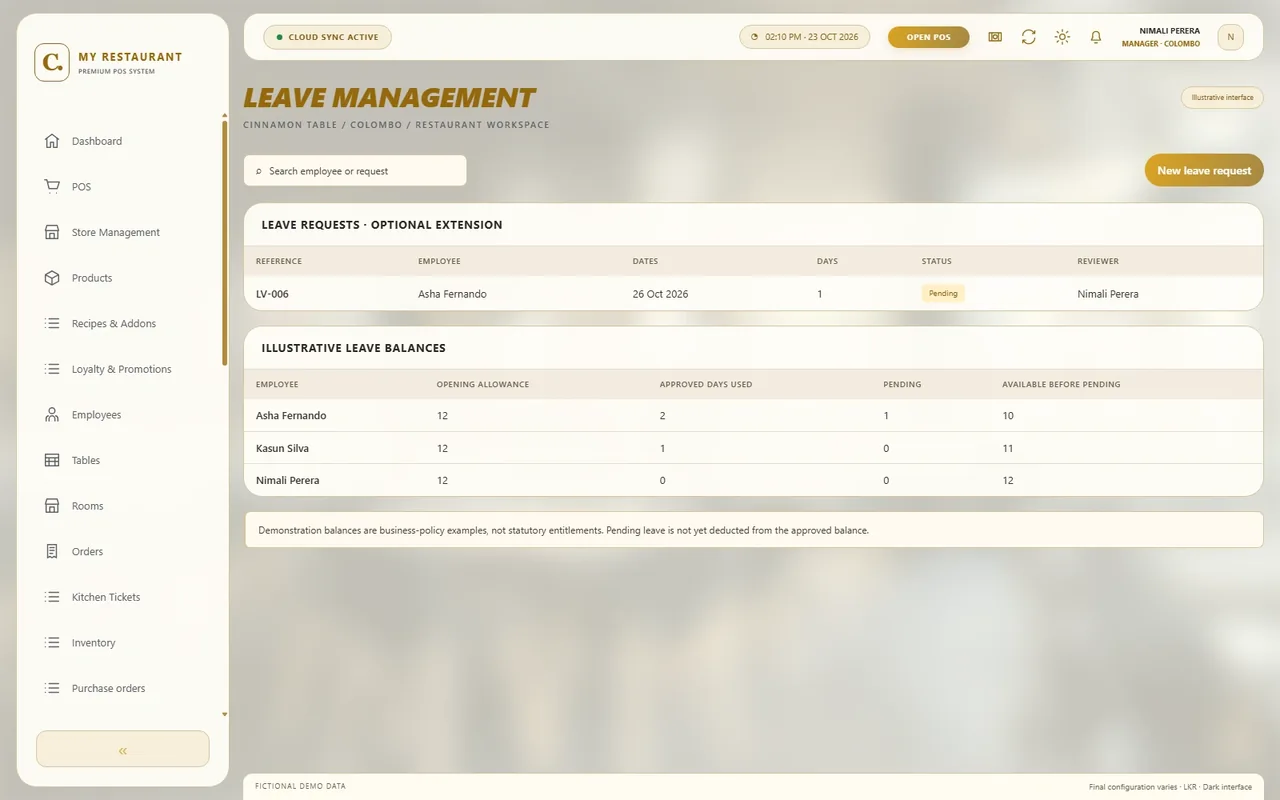
Task: Click the Tables grid icon
Action: point(52,460)
